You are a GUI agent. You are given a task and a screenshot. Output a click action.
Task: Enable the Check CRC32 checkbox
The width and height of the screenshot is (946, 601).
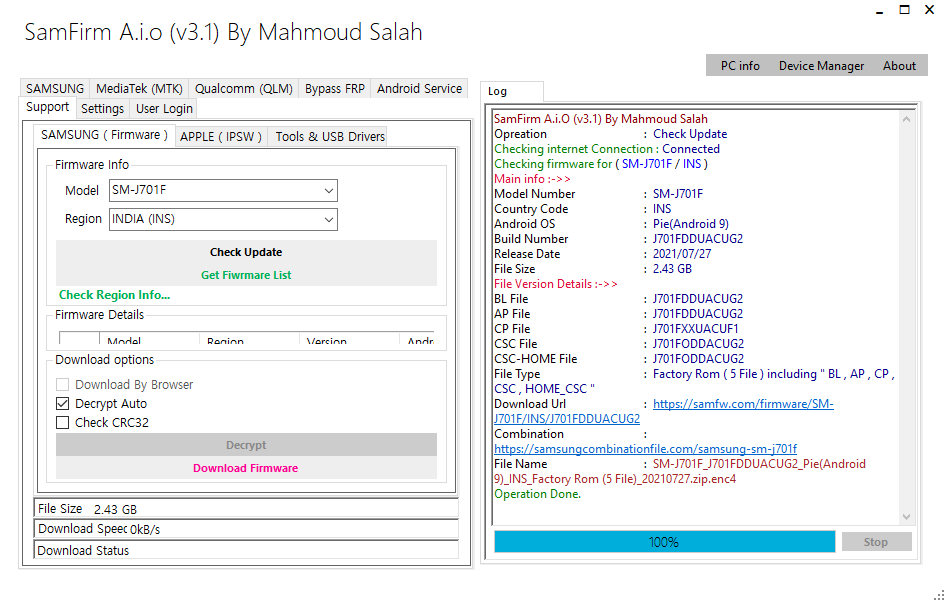click(62, 422)
